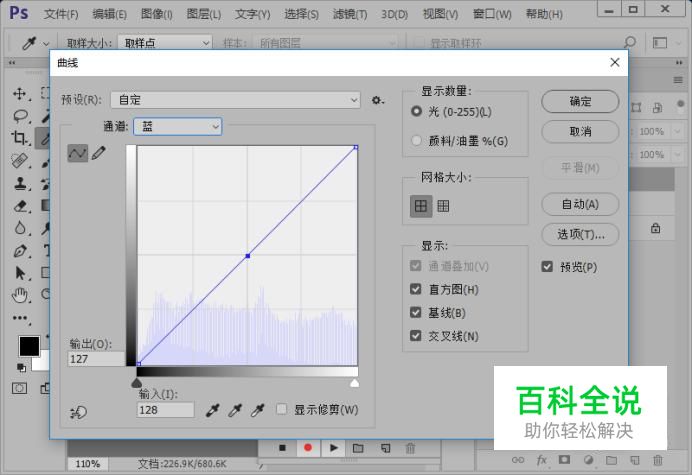This screenshot has width=692, height=475.
Task: Click the actions panel stop button
Action: [282, 448]
